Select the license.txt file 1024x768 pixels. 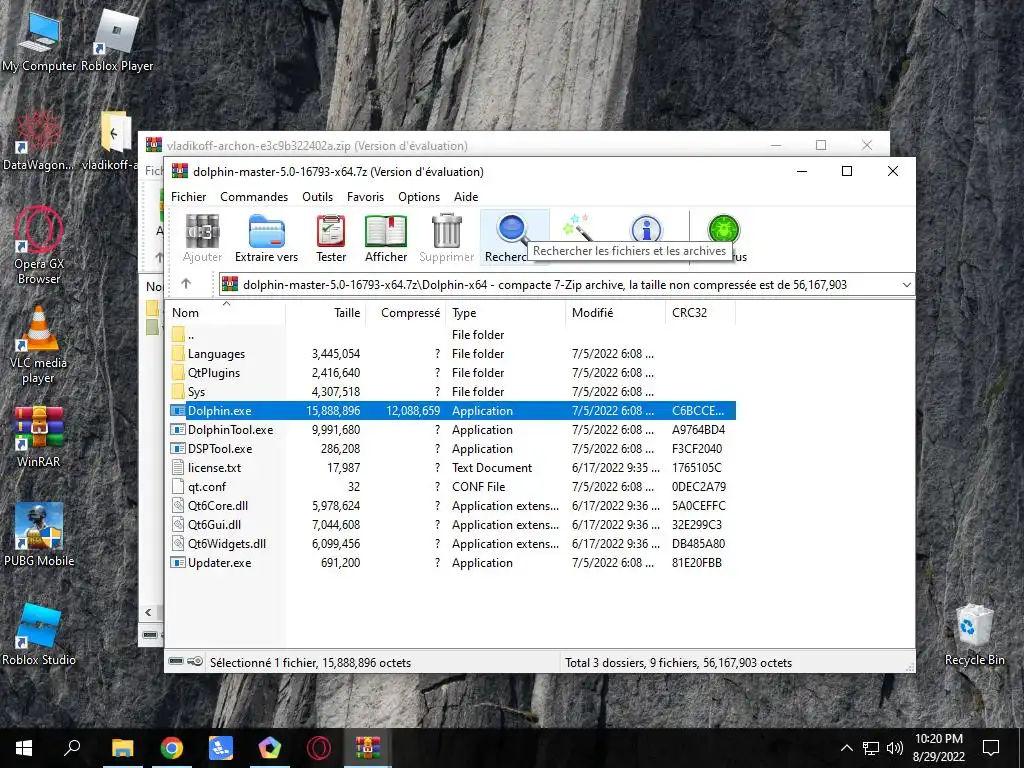pos(451,468)
